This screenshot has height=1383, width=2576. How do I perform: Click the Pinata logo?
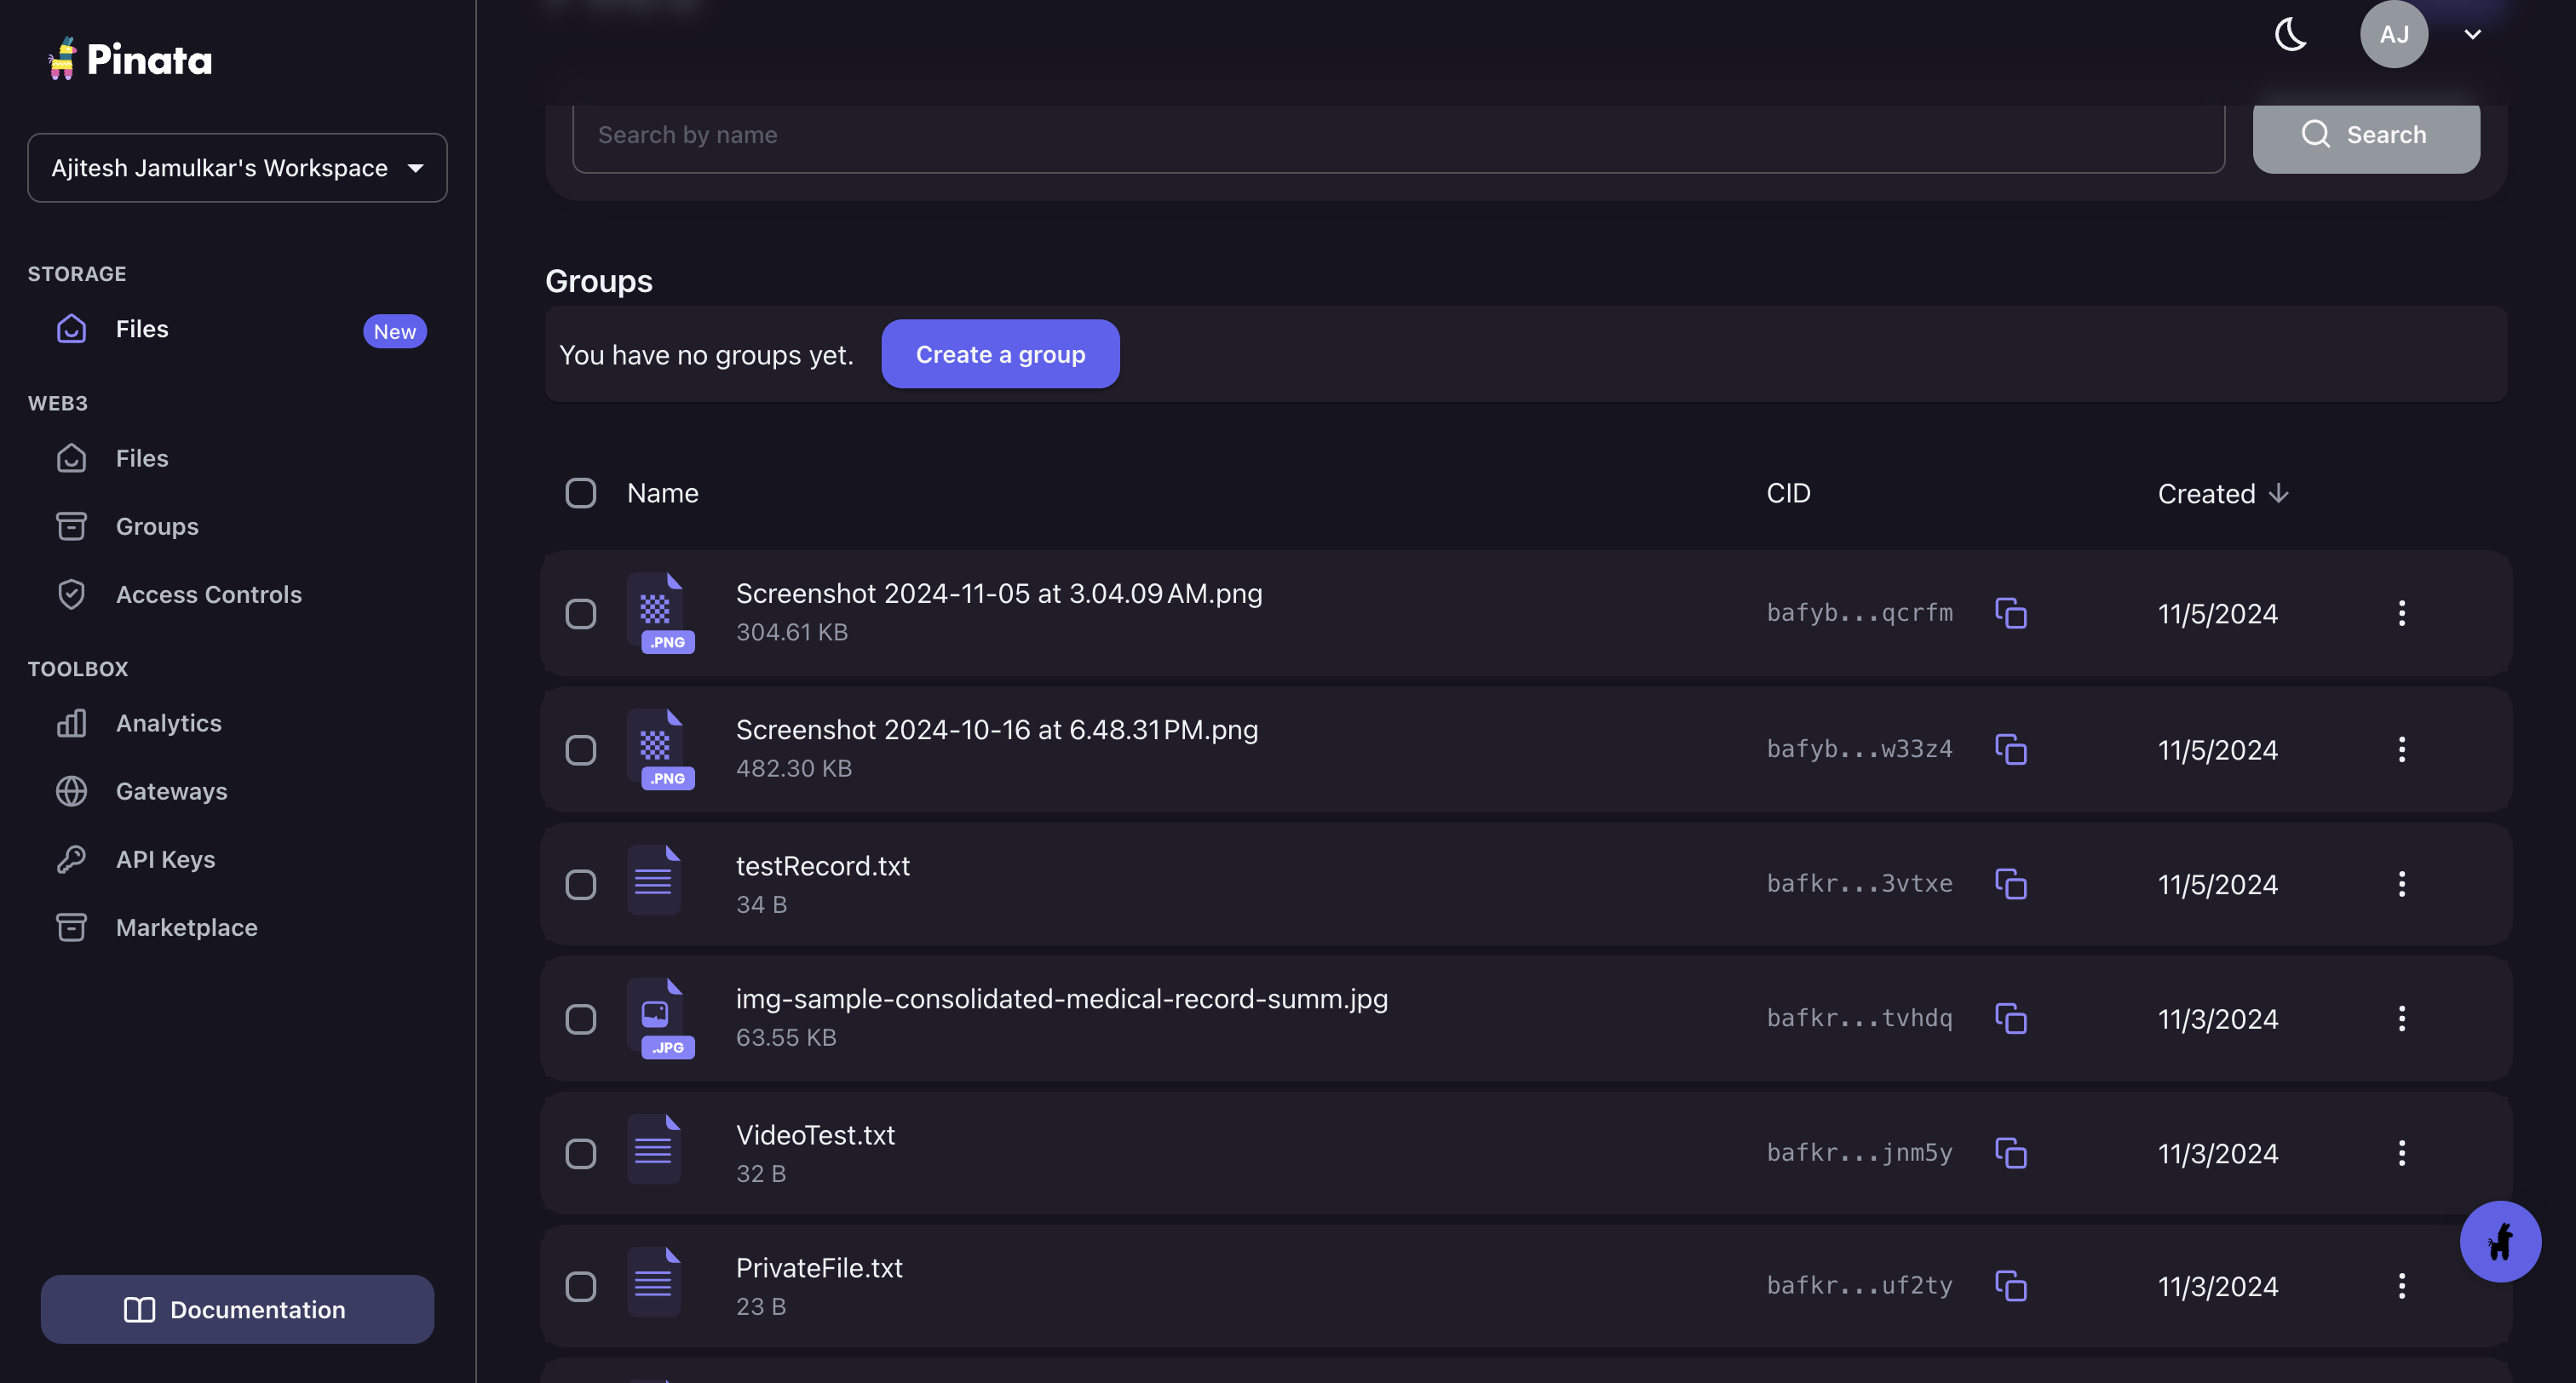[x=130, y=60]
